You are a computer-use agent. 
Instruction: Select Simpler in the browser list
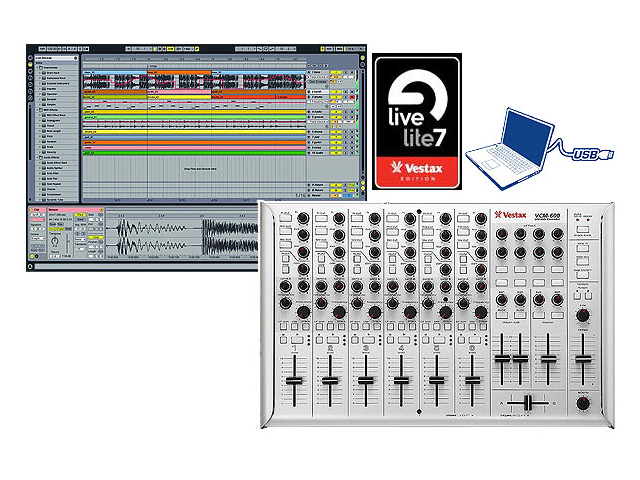52,104
